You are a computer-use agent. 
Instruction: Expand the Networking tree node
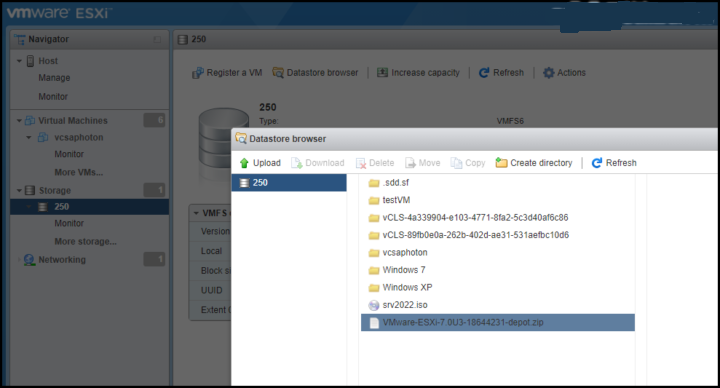coord(19,260)
